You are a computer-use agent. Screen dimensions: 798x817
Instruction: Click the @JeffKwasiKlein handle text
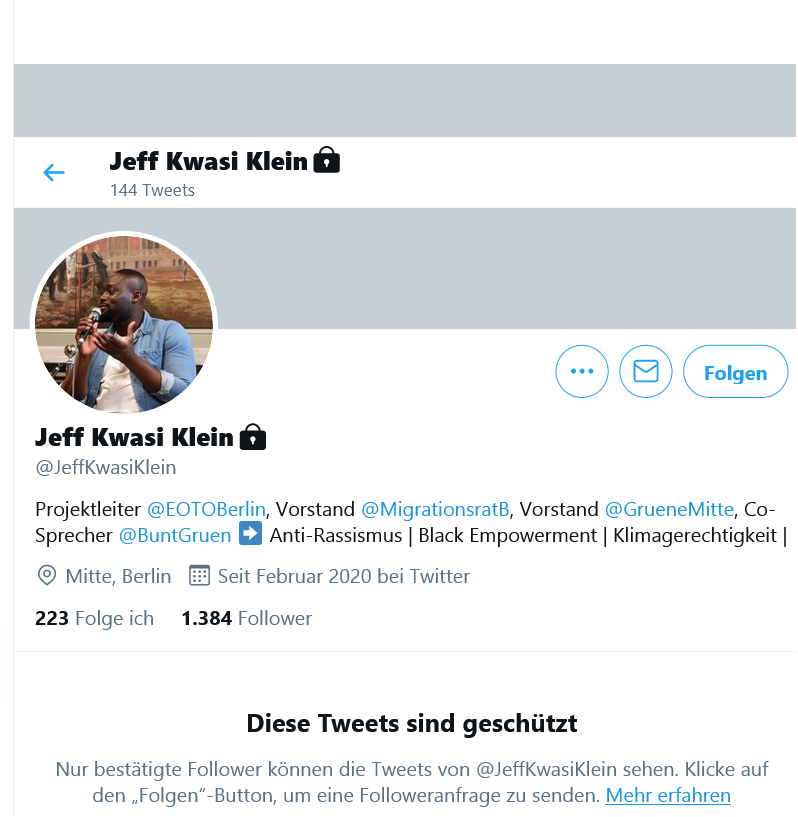(106, 467)
